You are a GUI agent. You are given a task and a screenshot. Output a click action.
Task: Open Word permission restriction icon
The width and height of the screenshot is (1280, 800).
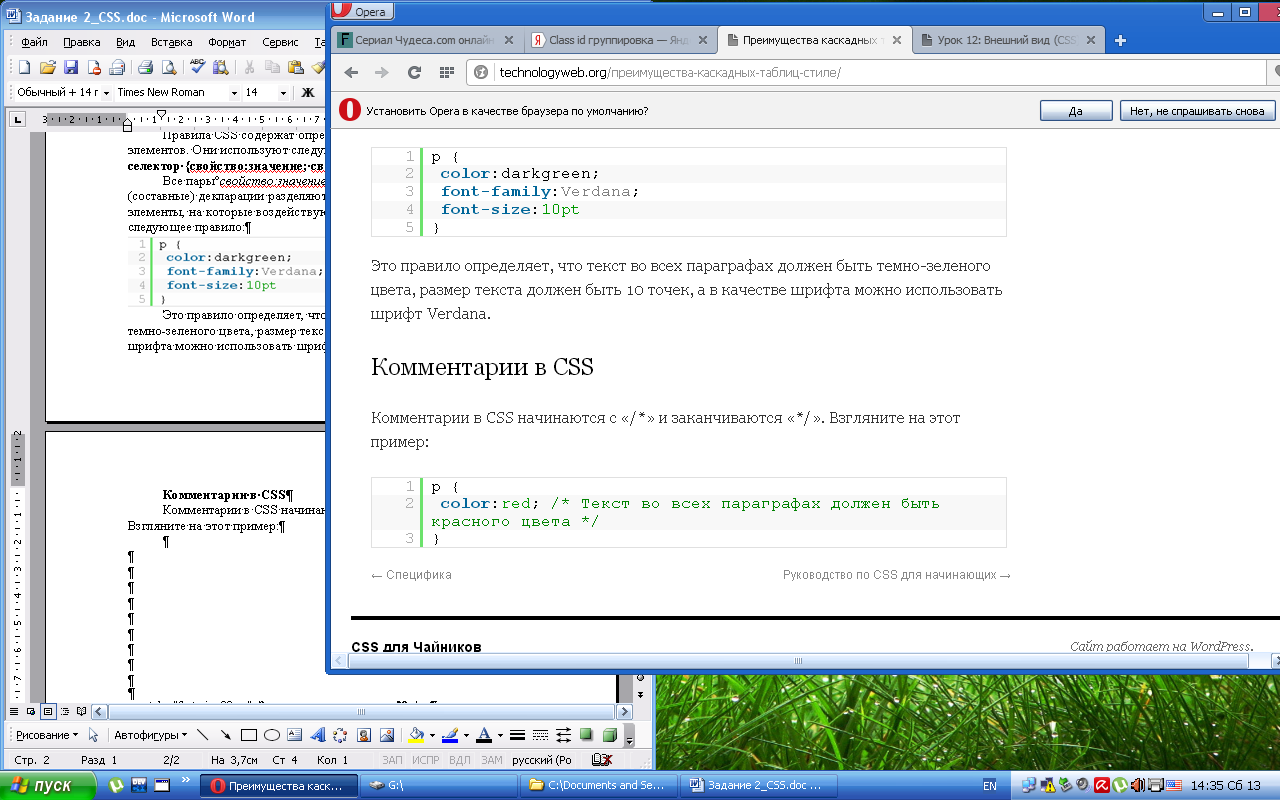(x=94, y=68)
